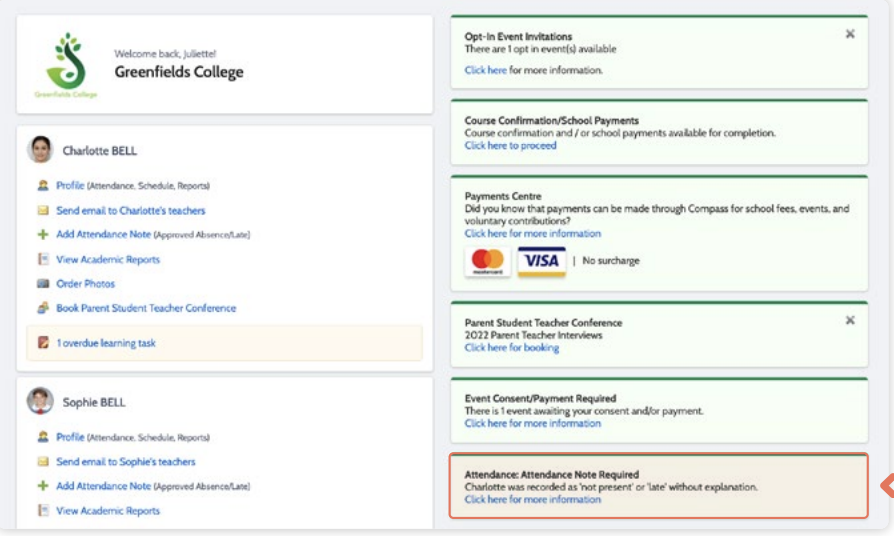Click 'Click here to proceed' for course confirmation
Viewport: 894px width, 536px height.
[510, 145]
